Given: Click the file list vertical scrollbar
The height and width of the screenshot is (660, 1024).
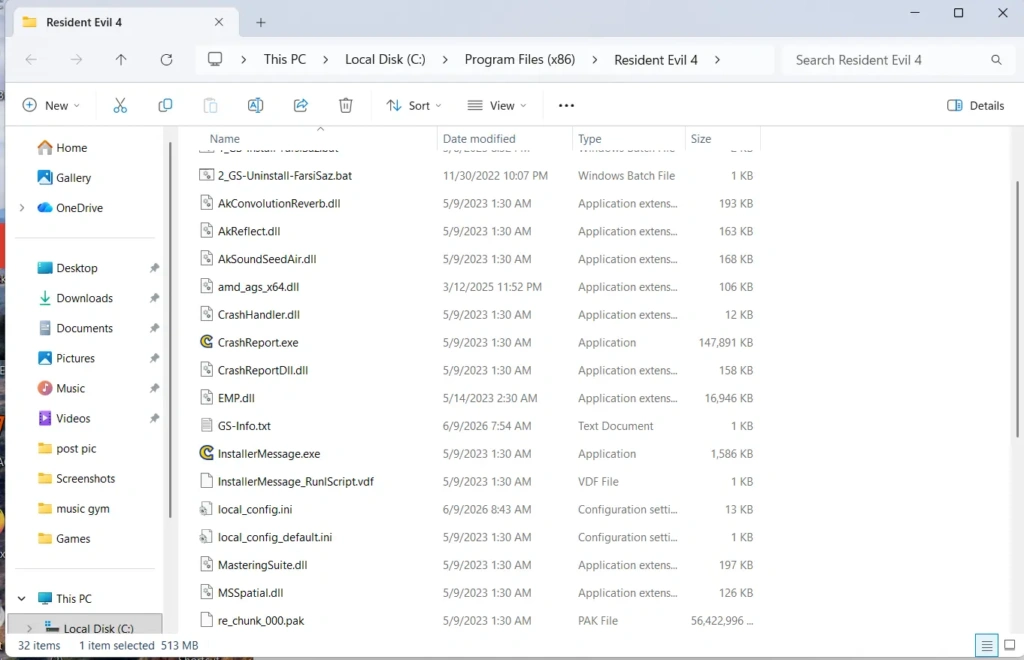Looking at the screenshot, I should coord(1017,309).
